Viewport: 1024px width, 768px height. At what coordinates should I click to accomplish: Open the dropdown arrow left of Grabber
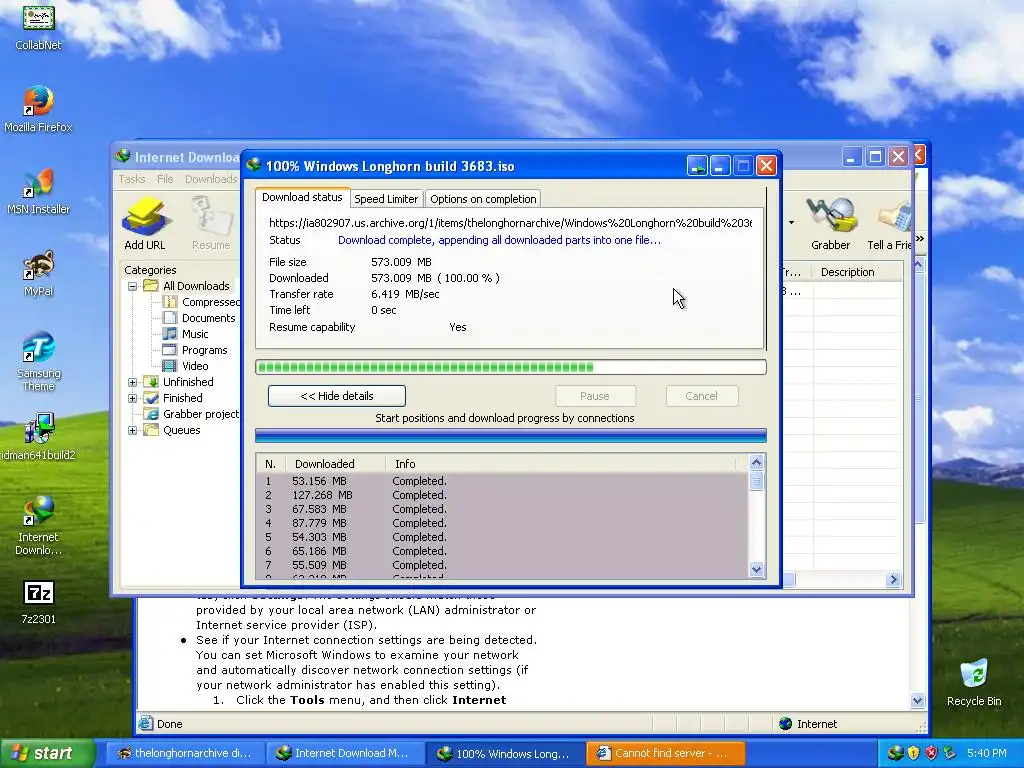pos(792,223)
